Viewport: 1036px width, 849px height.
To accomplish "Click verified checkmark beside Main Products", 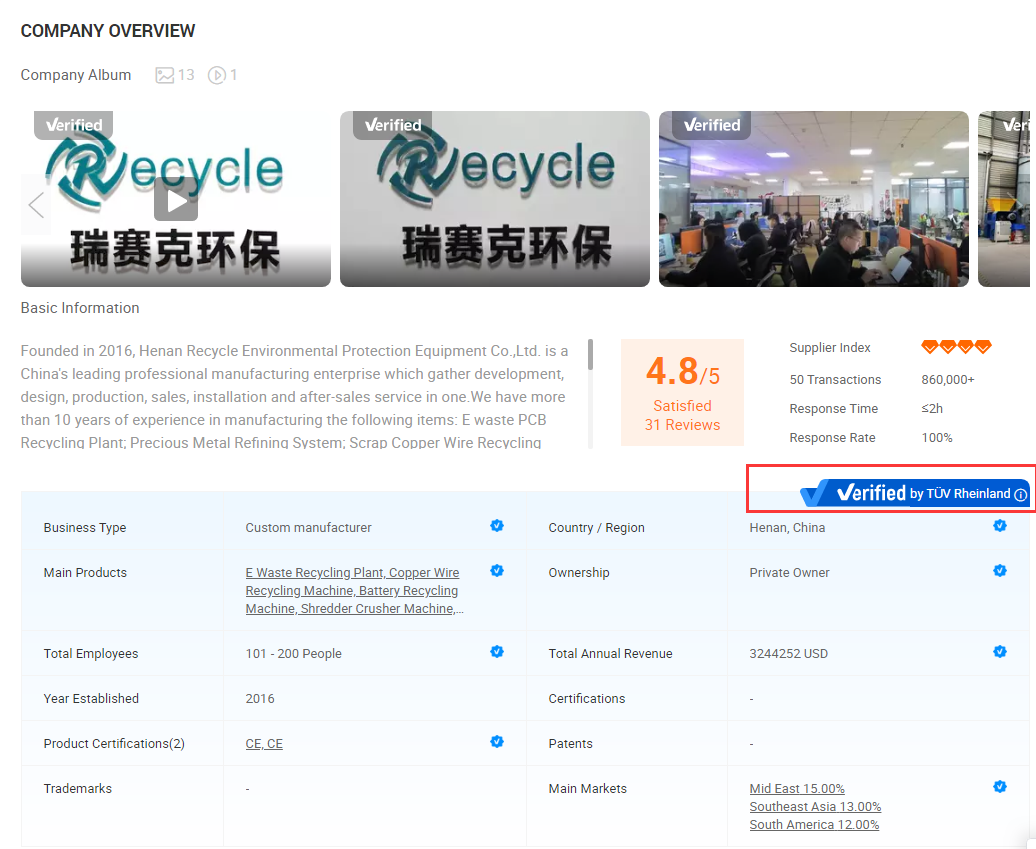I will tap(497, 571).
